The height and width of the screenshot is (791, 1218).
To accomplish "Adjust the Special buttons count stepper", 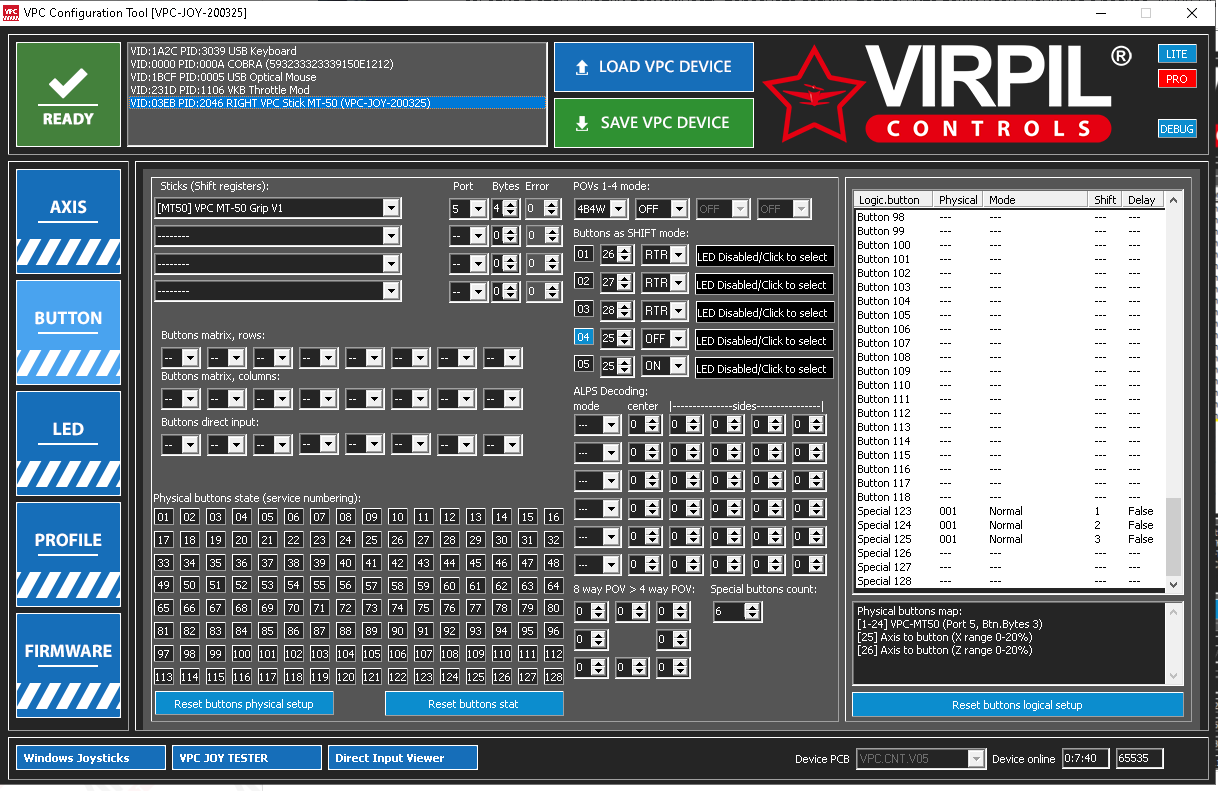I will [737, 611].
